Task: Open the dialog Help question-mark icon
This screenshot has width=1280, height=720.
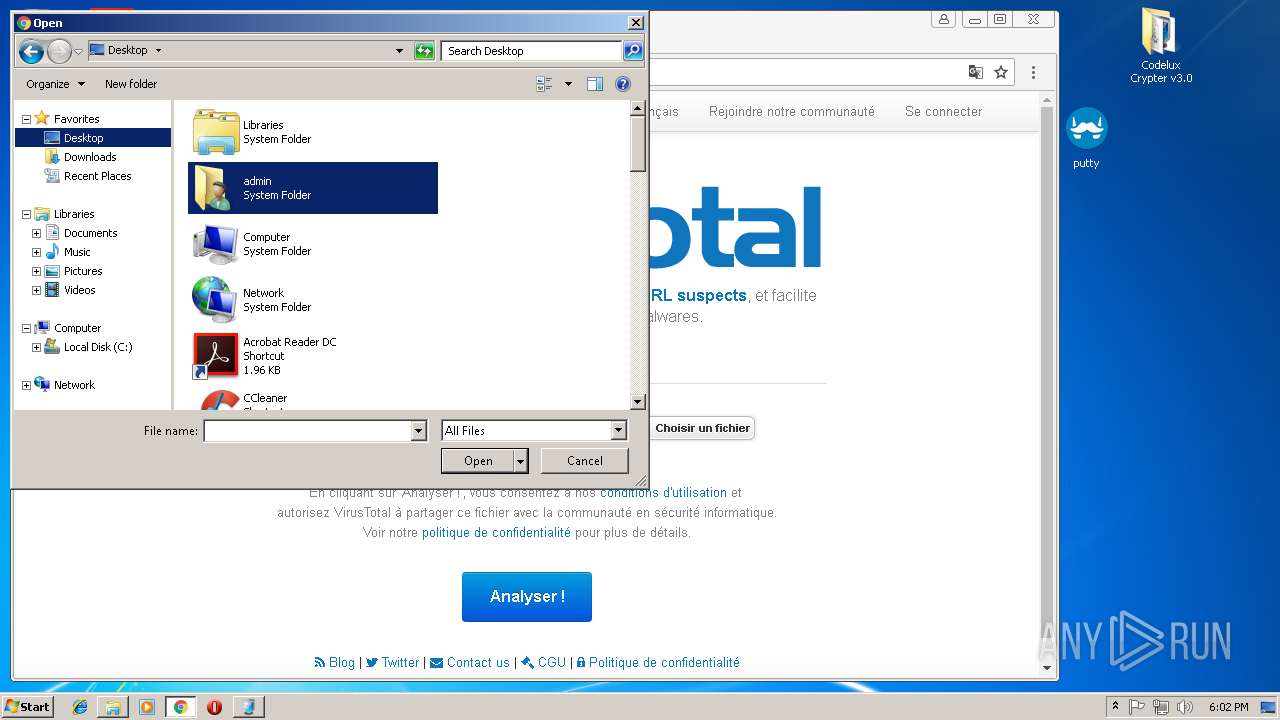Action: 623,84
